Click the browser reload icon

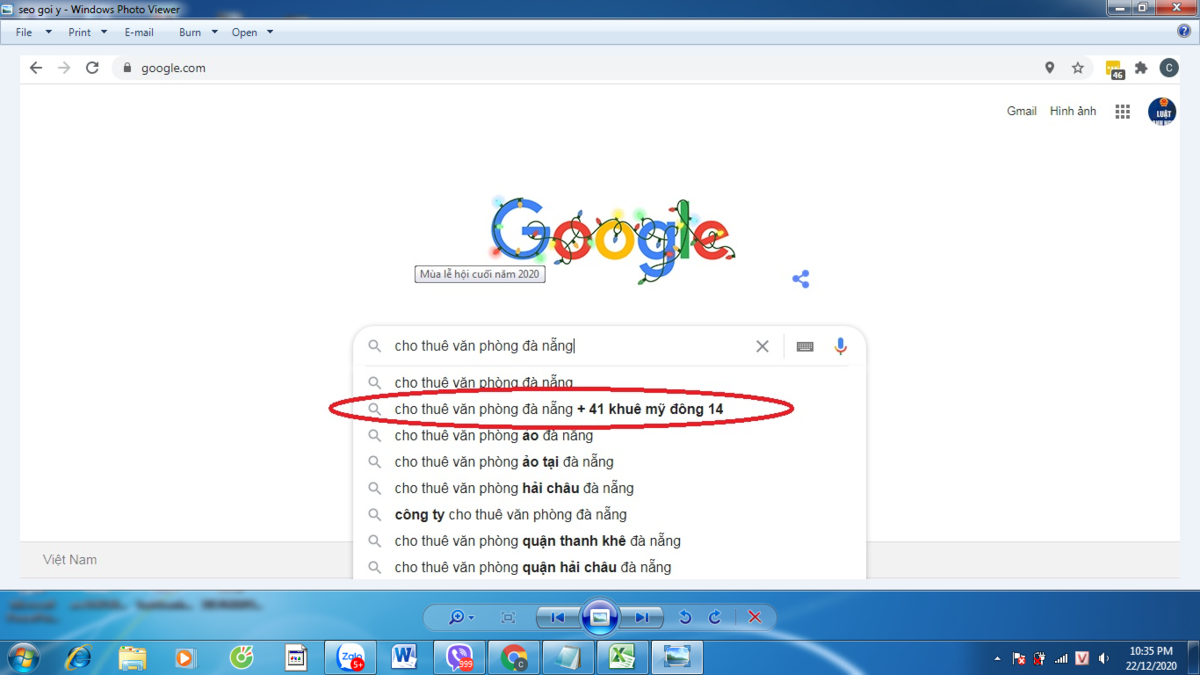[x=92, y=68]
